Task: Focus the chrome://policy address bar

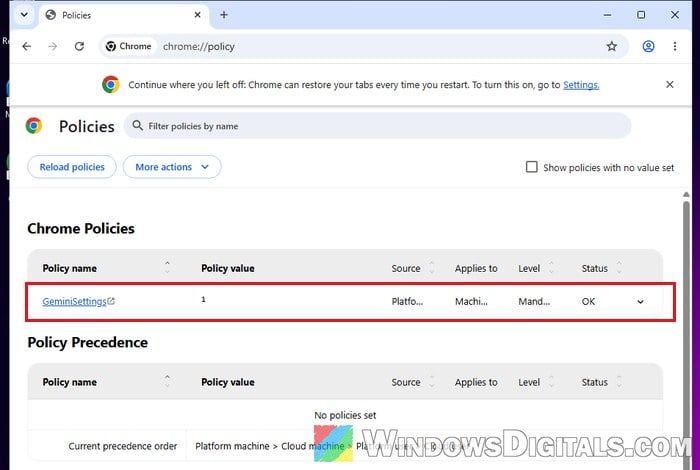Action: [198, 46]
